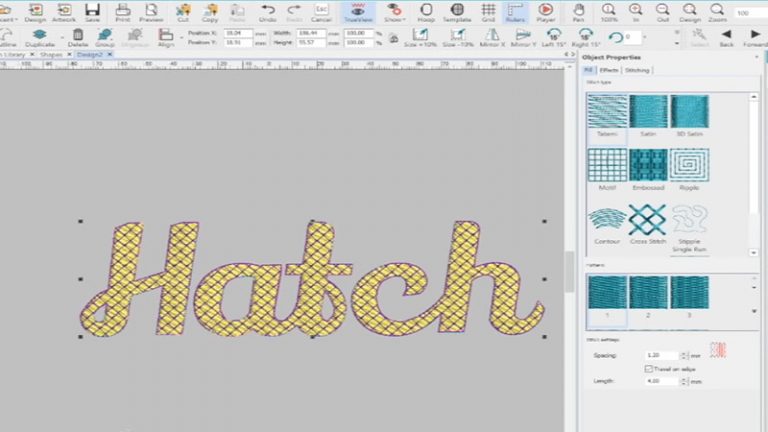
Task: Click the Artwork import icon
Action: point(64,13)
